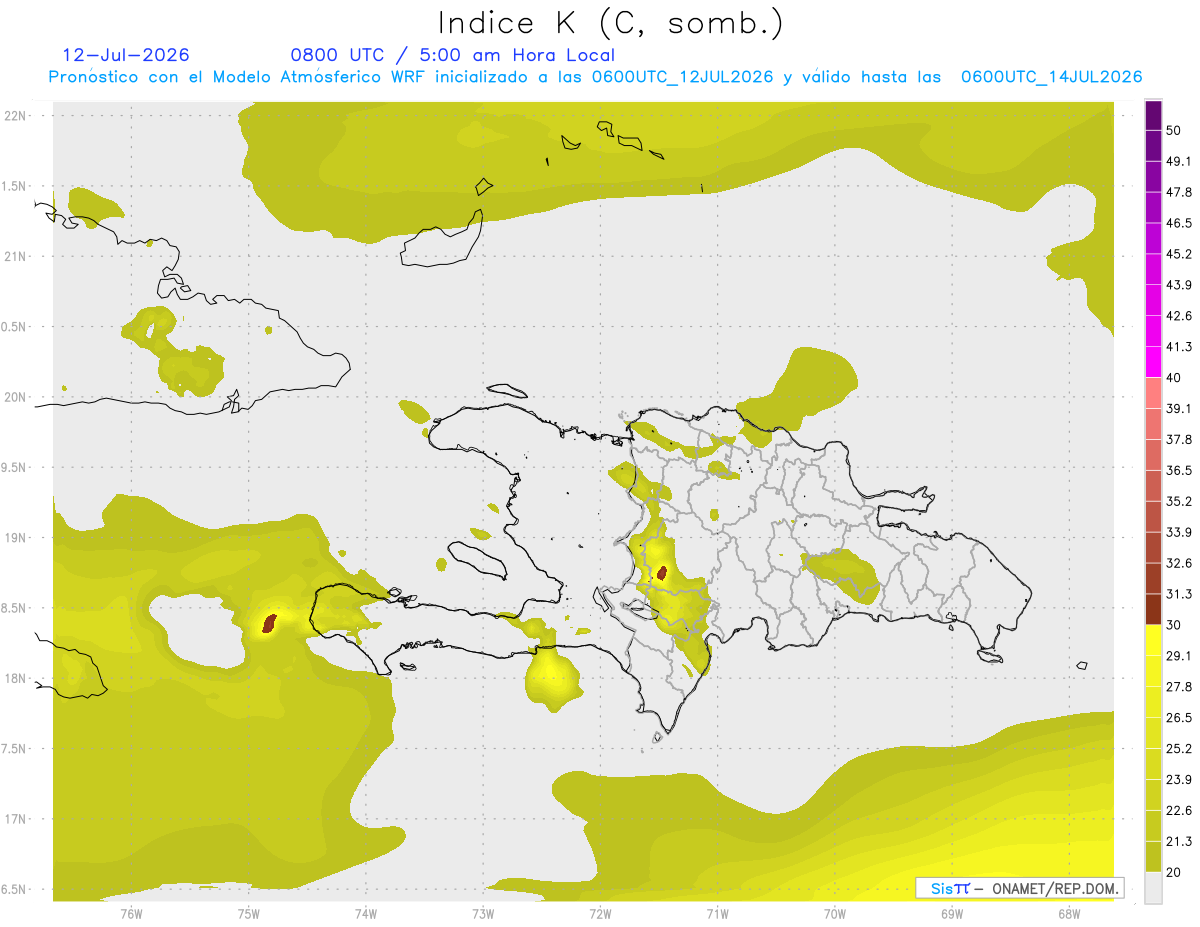The image size is (1200, 927).
Task: Click the 76W longitude label
Action: (131, 913)
